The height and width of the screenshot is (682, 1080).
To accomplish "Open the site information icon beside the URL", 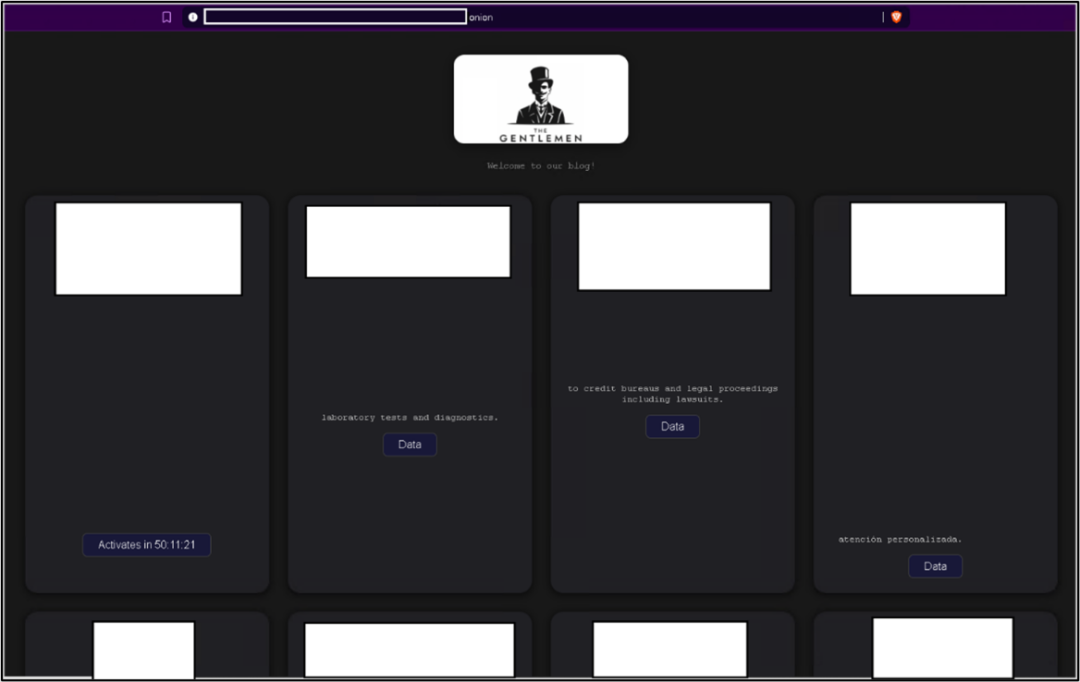I will (x=193, y=17).
